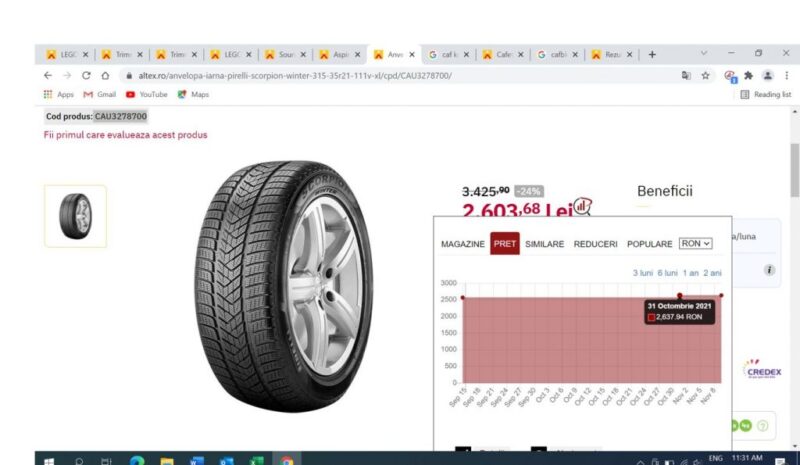
Task: Switch to the MAGAZINE tab
Action: pos(463,244)
